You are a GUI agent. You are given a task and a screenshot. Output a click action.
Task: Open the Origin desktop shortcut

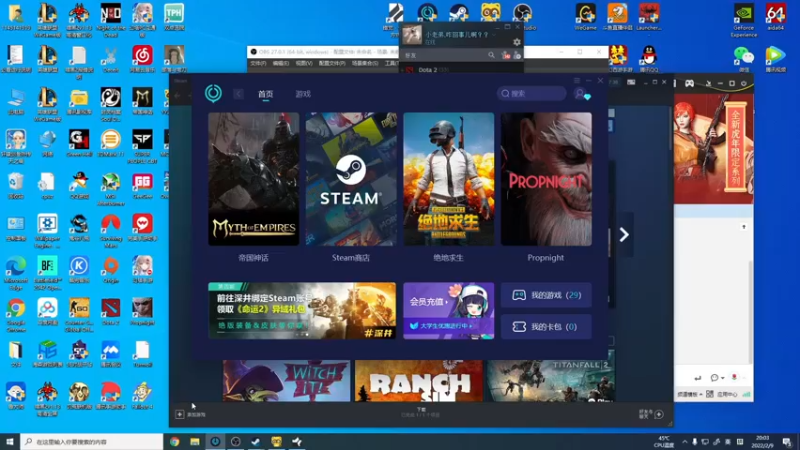point(111,270)
